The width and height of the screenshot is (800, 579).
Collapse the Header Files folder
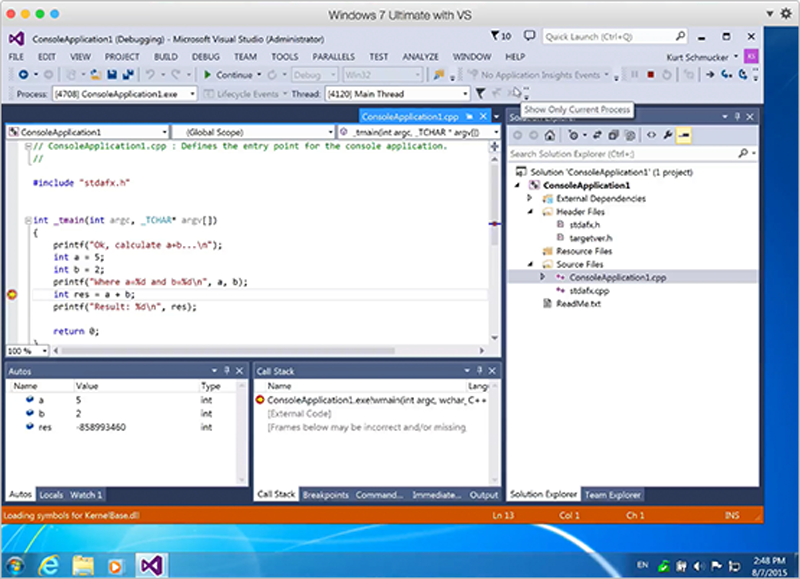click(x=530, y=211)
